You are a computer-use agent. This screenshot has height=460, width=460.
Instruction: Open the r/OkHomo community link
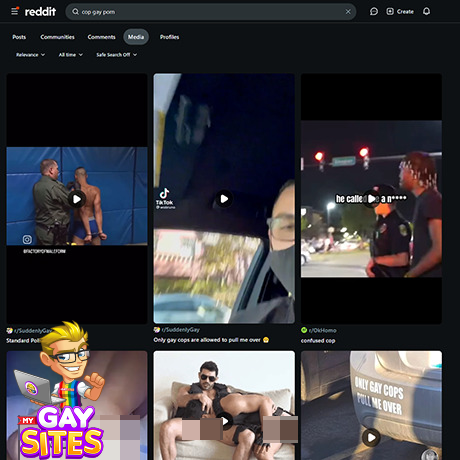pyautogui.click(x=322, y=330)
